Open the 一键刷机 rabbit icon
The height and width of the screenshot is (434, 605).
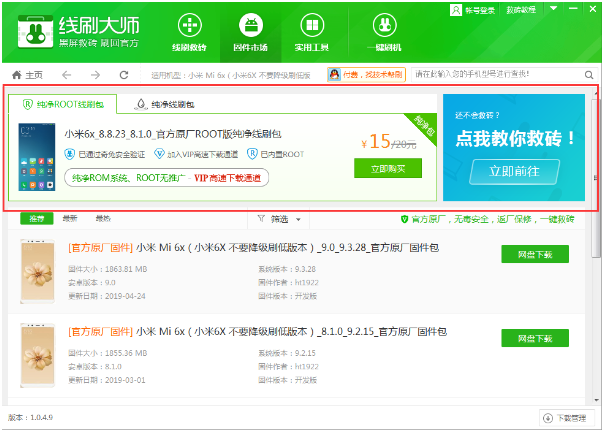[384, 25]
